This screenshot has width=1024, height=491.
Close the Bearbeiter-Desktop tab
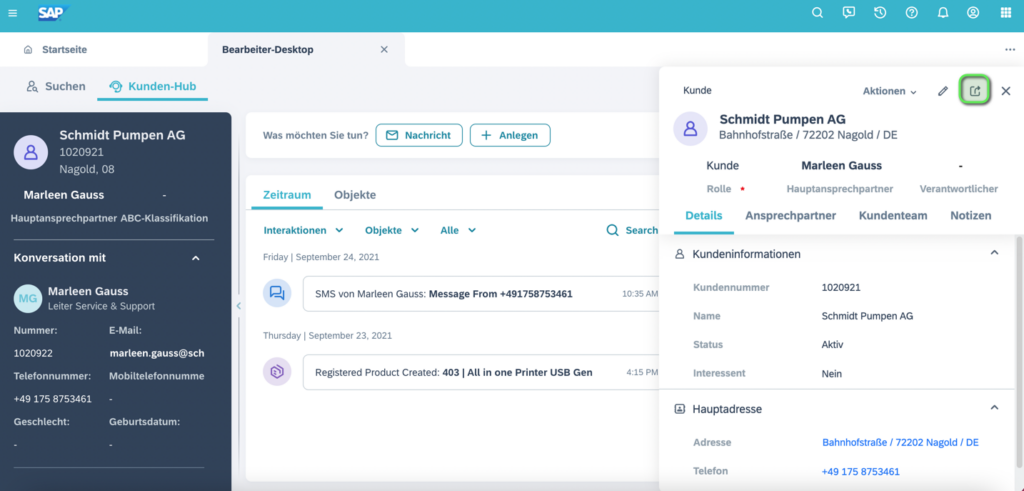pos(384,50)
